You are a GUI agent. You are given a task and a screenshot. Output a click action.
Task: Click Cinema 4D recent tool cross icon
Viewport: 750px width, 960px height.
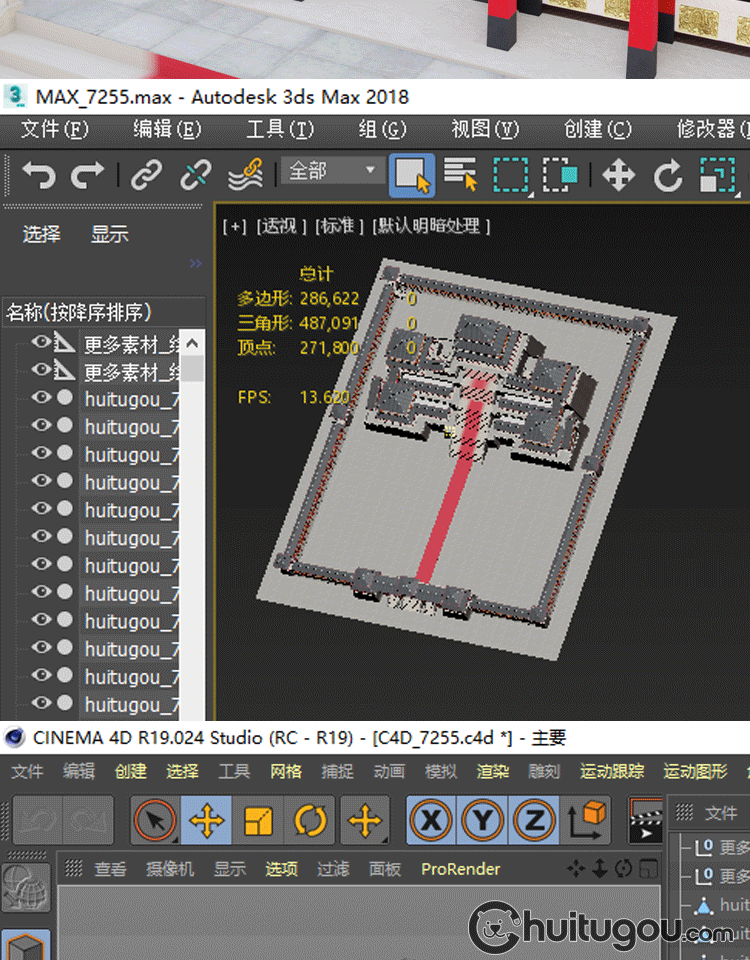pos(366,820)
